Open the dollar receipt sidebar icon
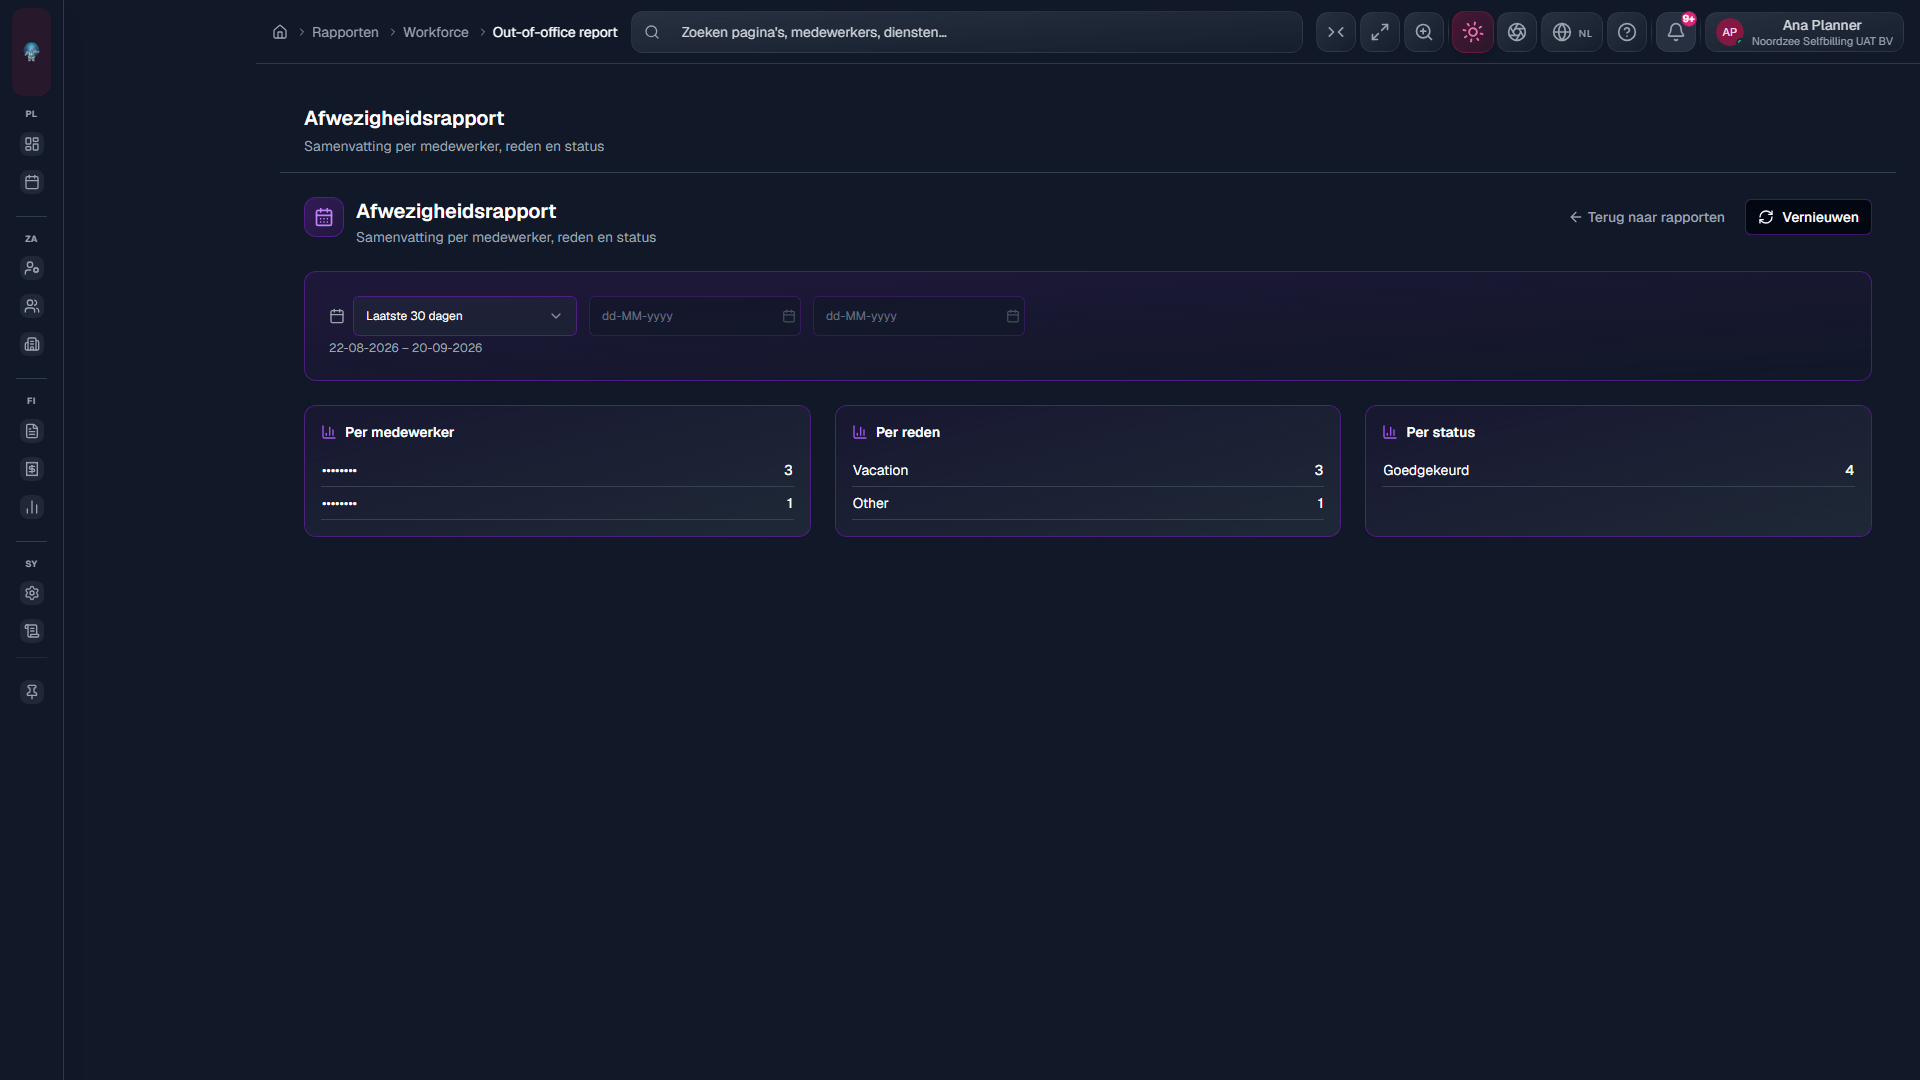The width and height of the screenshot is (1920, 1080). 32,469
